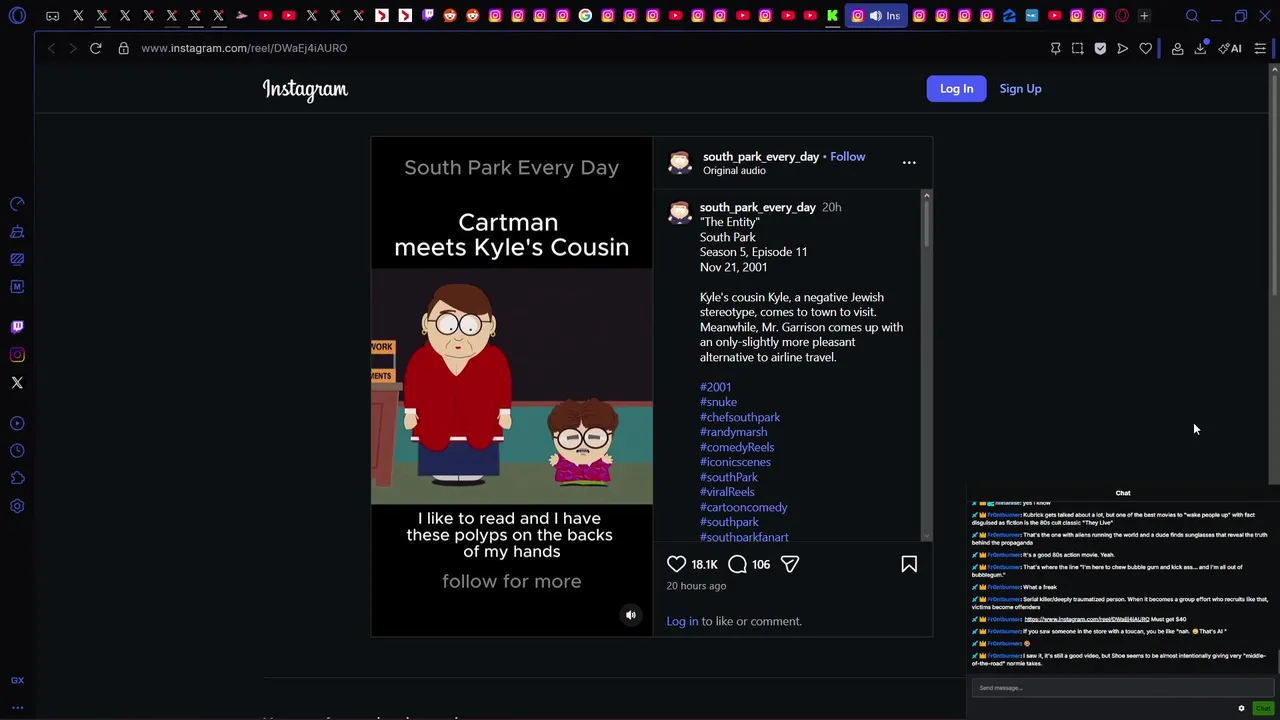This screenshot has height=720, width=1280.
Task: Open the tab search magnifier icon
Action: pos(1192,16)
